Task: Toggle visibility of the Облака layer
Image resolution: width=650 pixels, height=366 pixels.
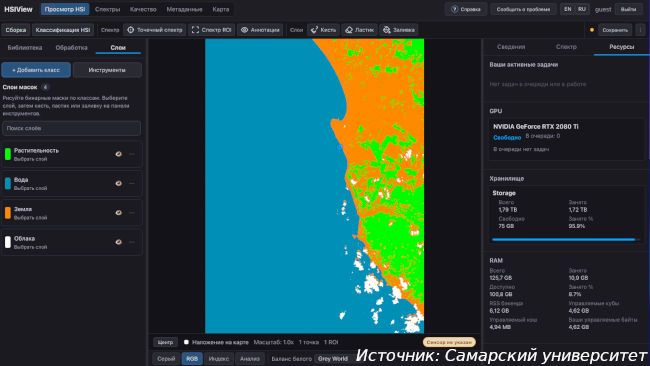Action: [119, 242]
